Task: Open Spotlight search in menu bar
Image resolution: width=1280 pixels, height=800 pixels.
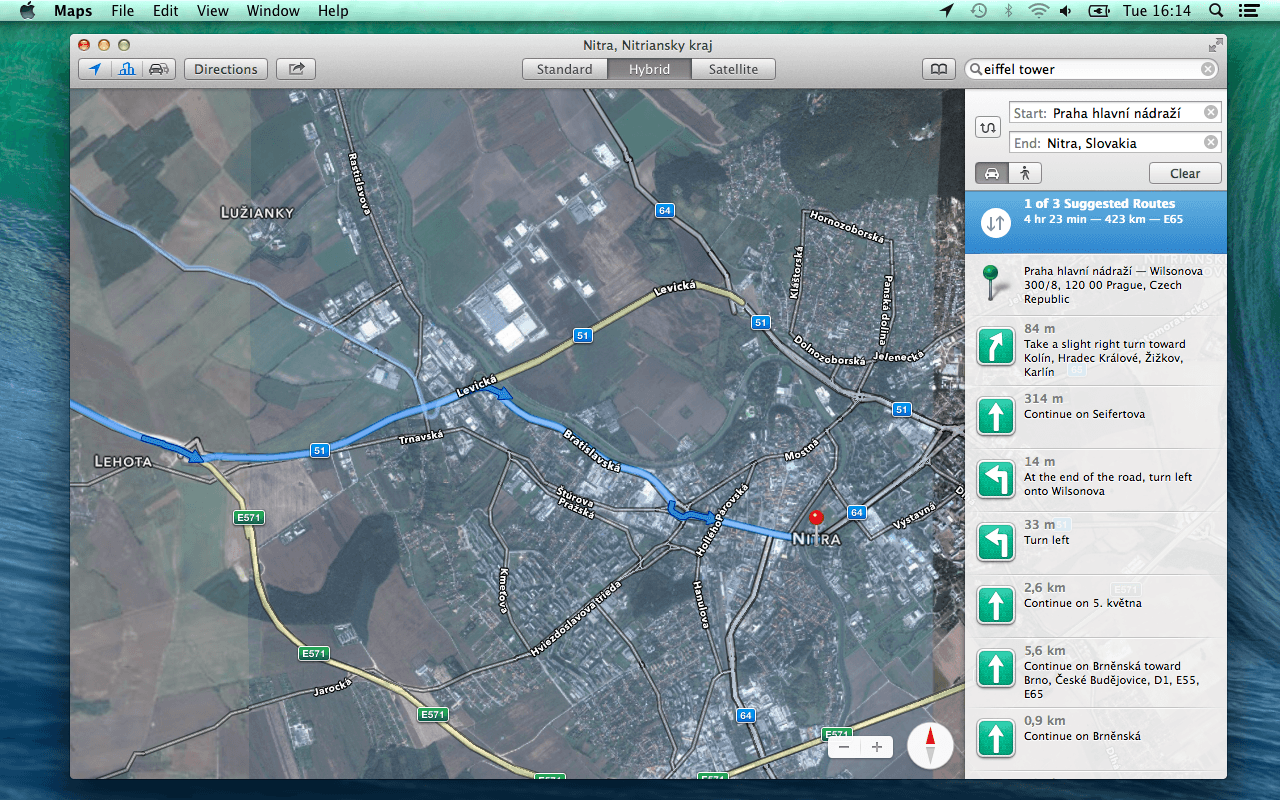Action: tap(1216, 11)
